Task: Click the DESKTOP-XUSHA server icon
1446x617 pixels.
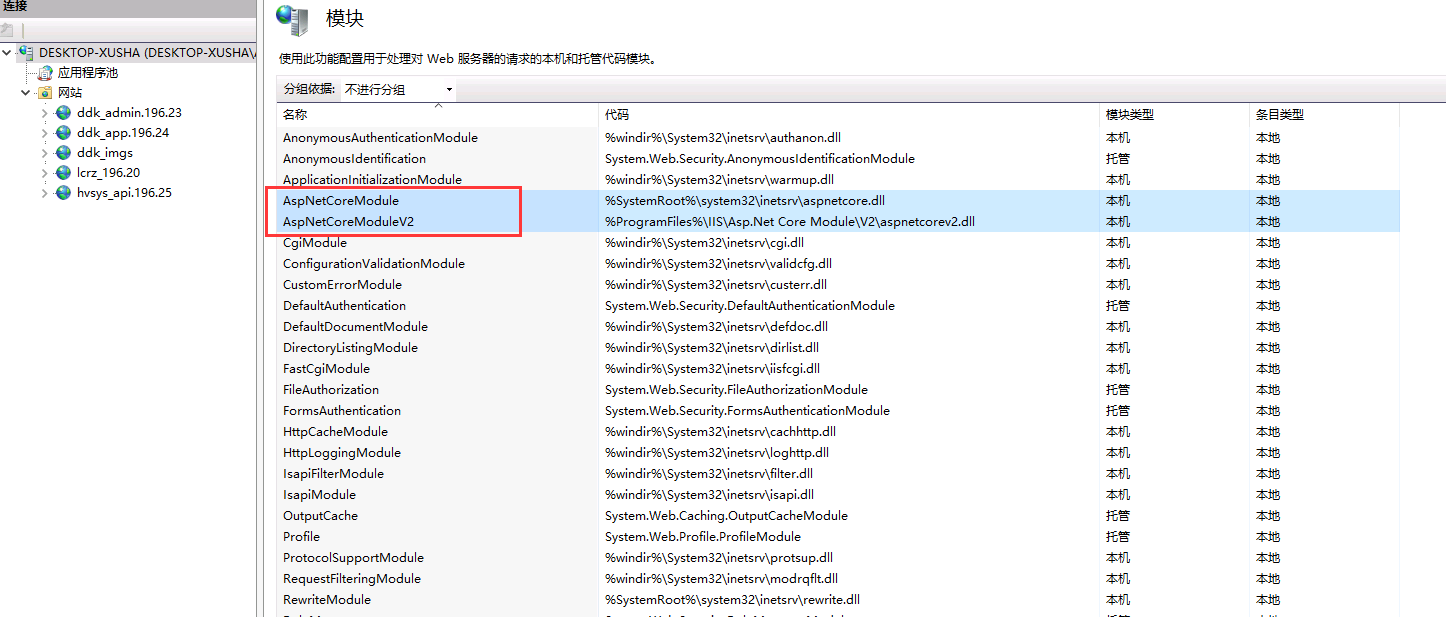Action: (27, 52)
